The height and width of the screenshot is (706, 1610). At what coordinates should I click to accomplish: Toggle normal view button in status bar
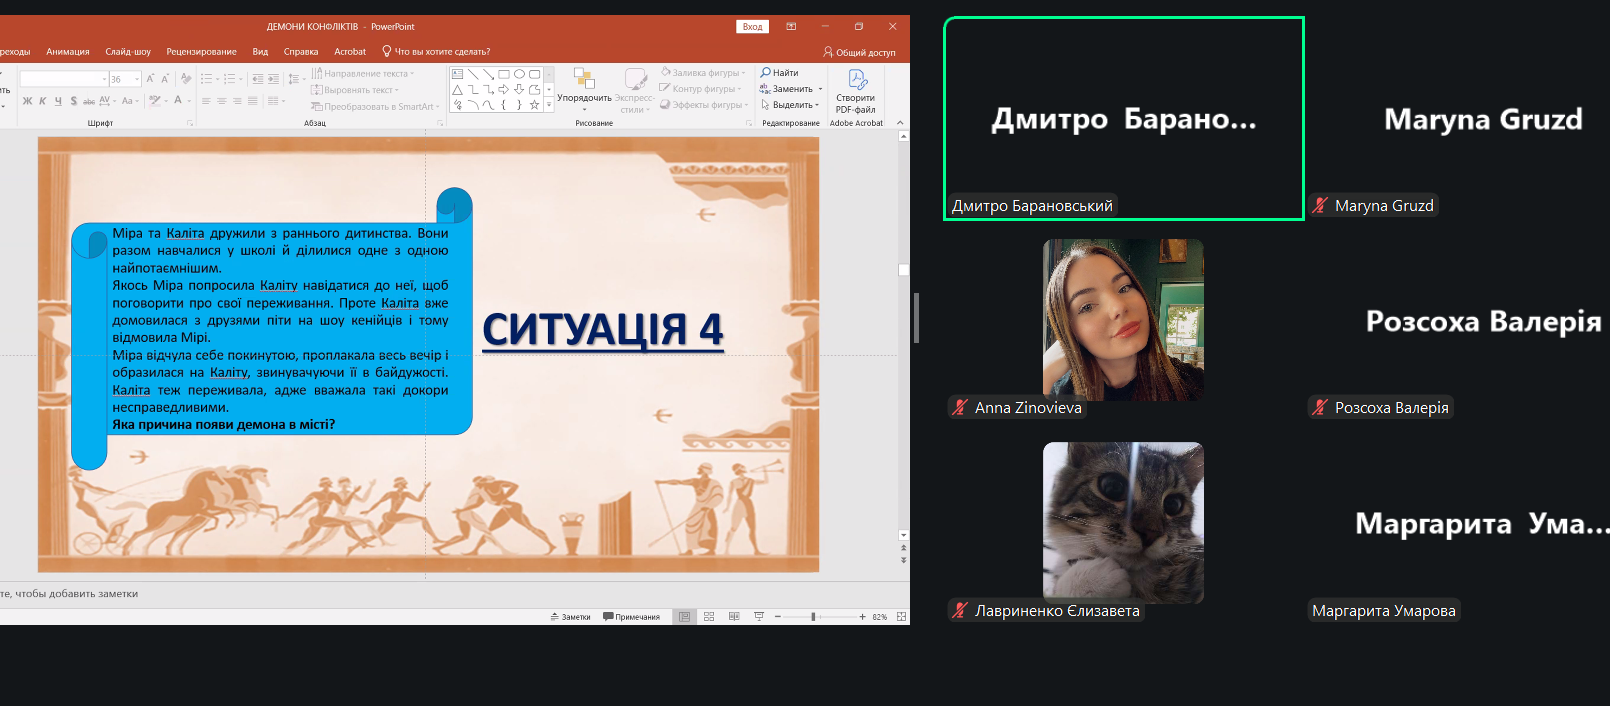(684, 617)
